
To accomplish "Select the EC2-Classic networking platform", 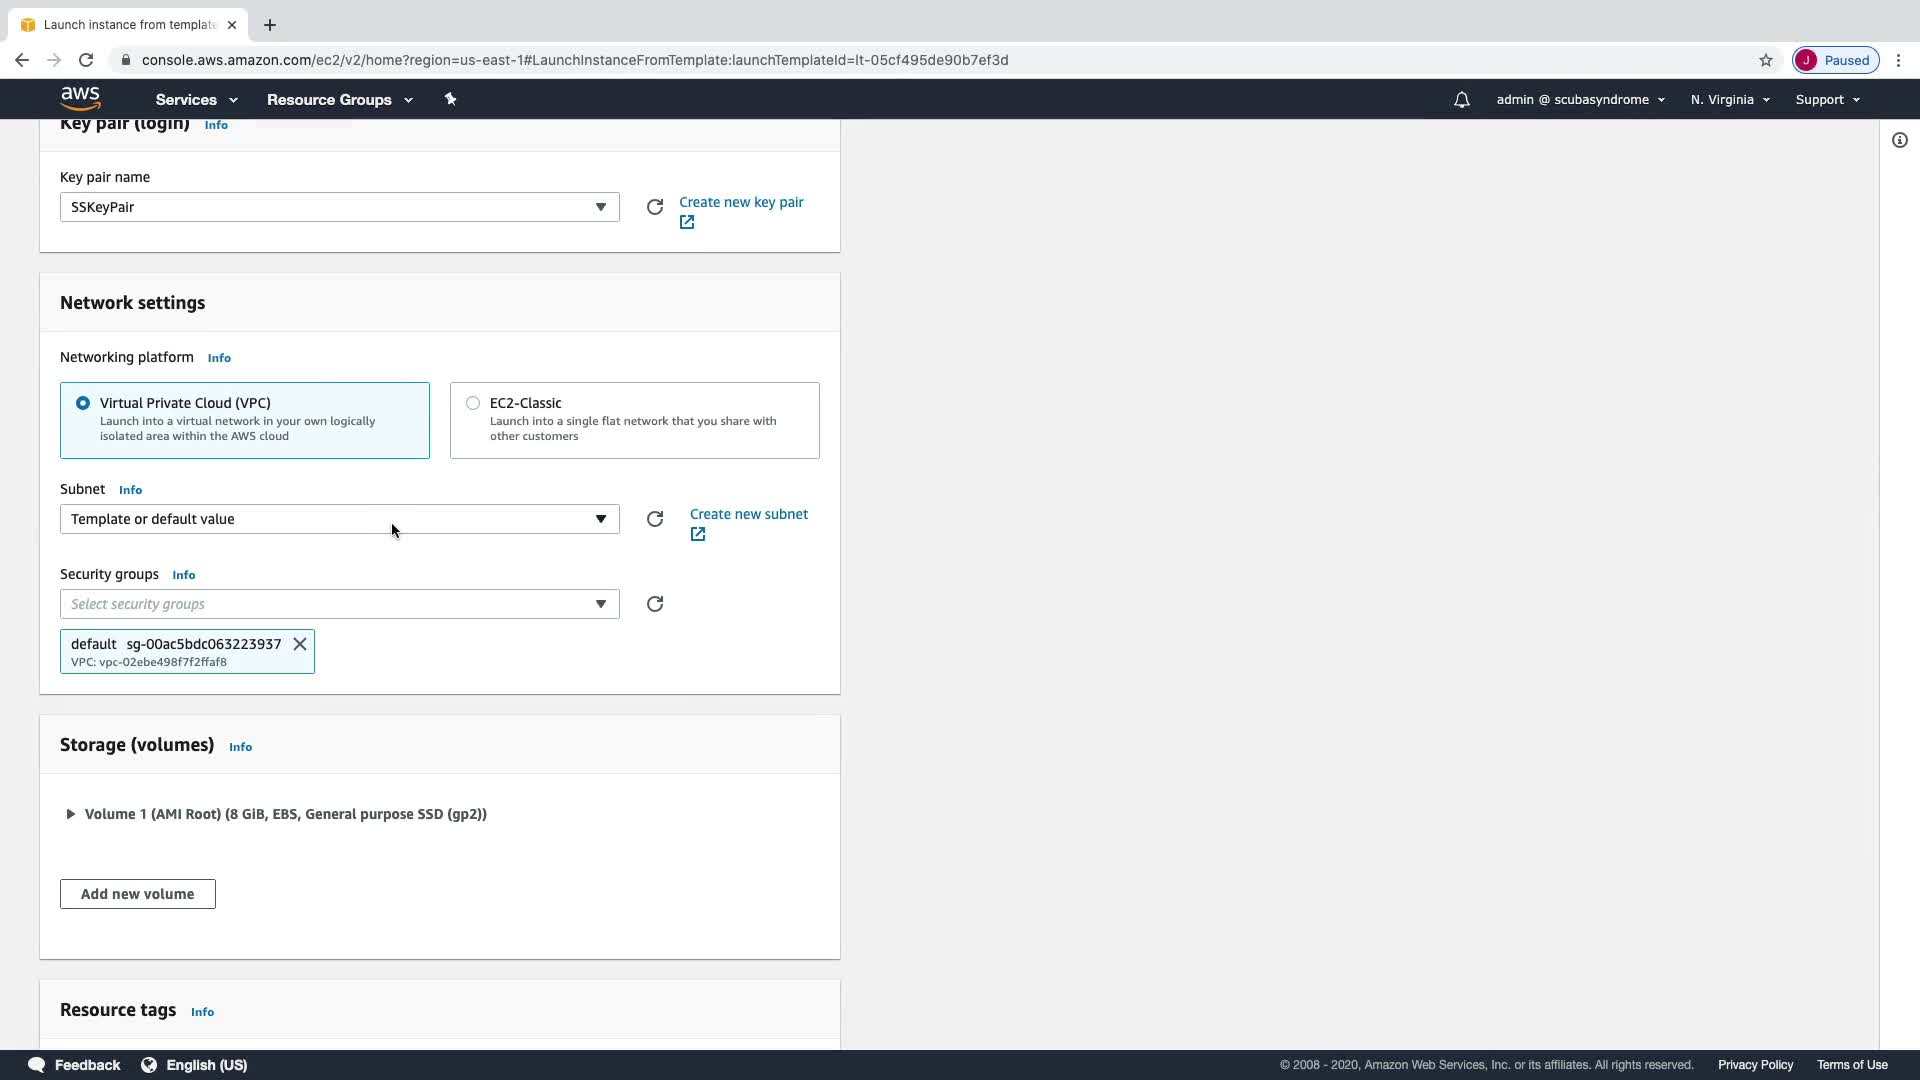I will (473, 403).
